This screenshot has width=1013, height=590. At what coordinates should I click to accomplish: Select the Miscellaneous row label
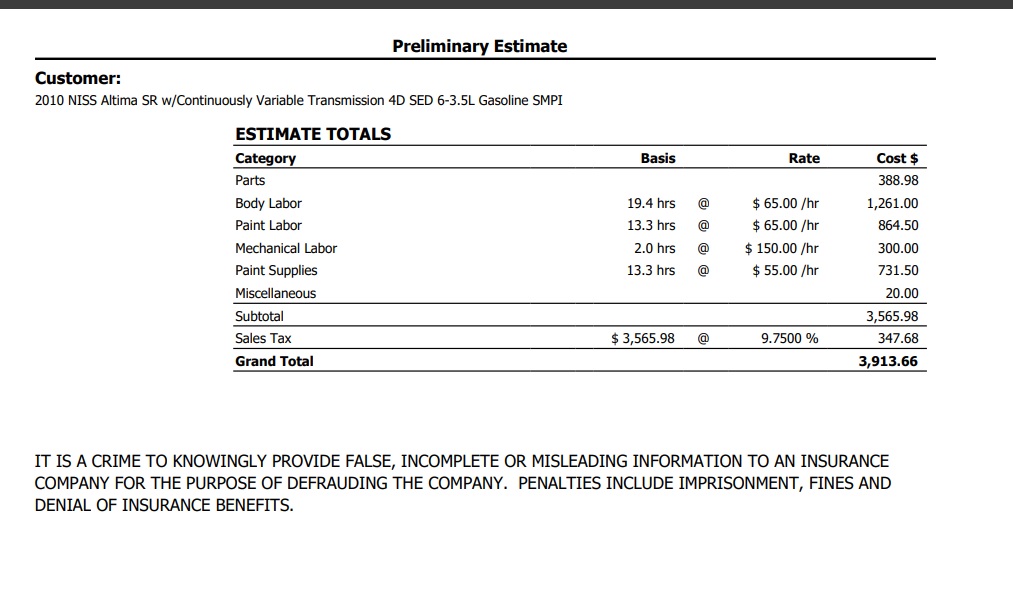coord(275,293)
